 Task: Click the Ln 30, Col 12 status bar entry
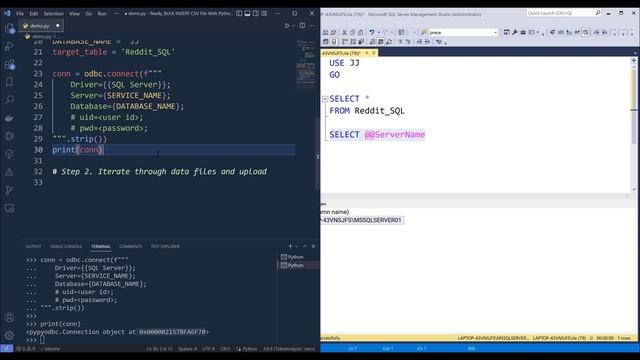pos(159,349)
